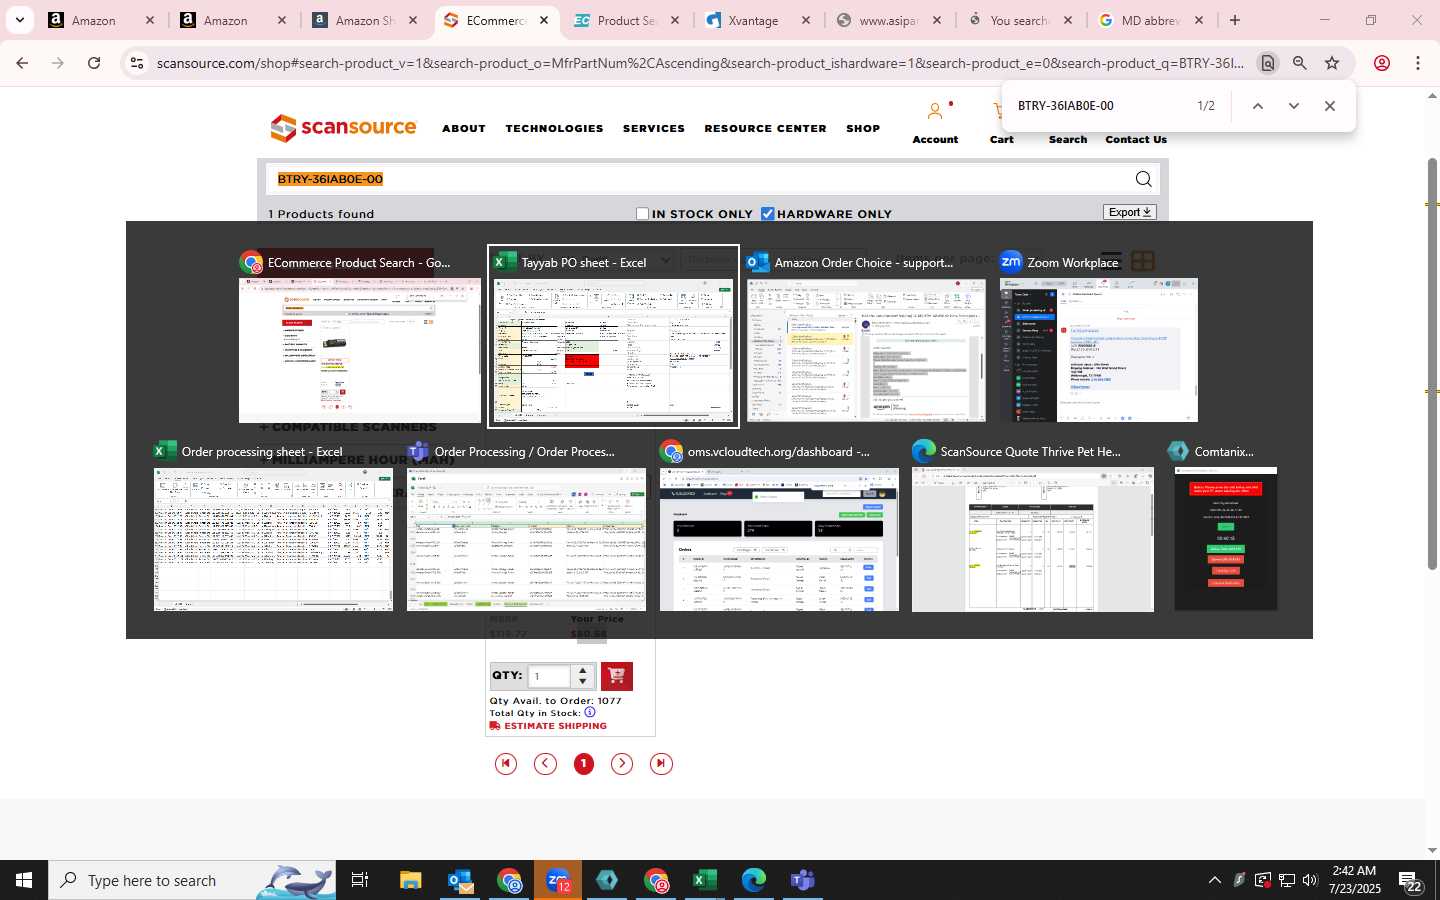The image size is (1440, 900).
Task: Show next find-in-page match
Action: click(1293, 106)
